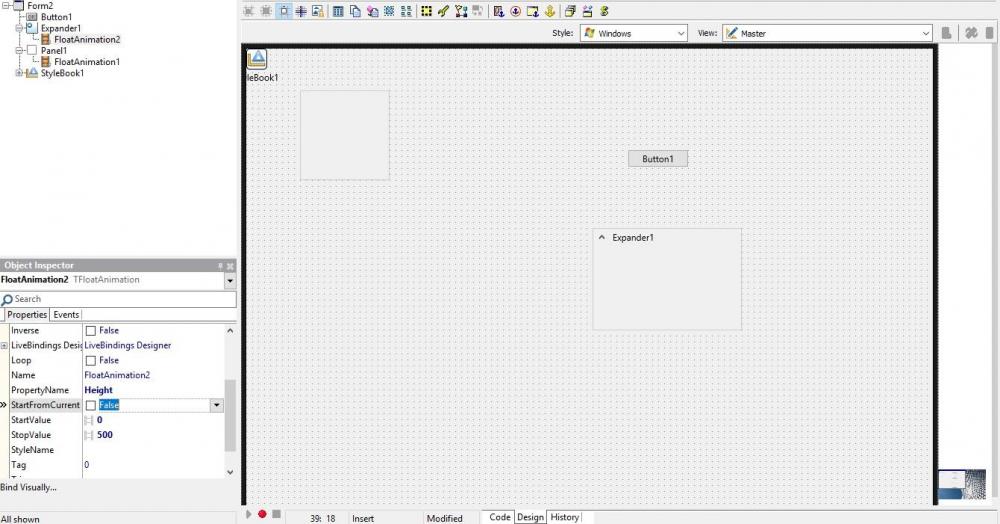This screenshot has height=524, width=1000.
Task: Open the StartFromCurrent value dropdown arrow
Action: pyautogui.click(x=217, y=405)
